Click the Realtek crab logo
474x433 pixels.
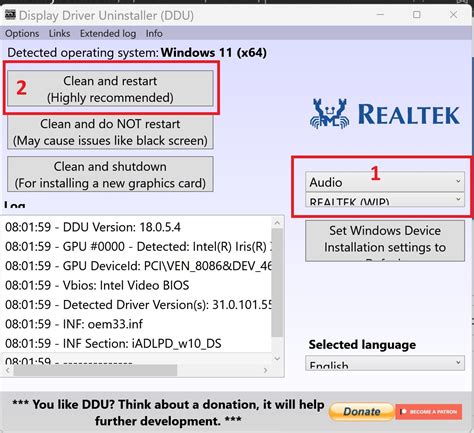point(329,114)
